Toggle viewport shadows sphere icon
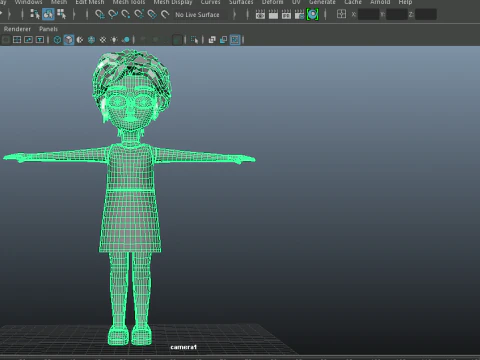480x360 pixels. [126, 40]
